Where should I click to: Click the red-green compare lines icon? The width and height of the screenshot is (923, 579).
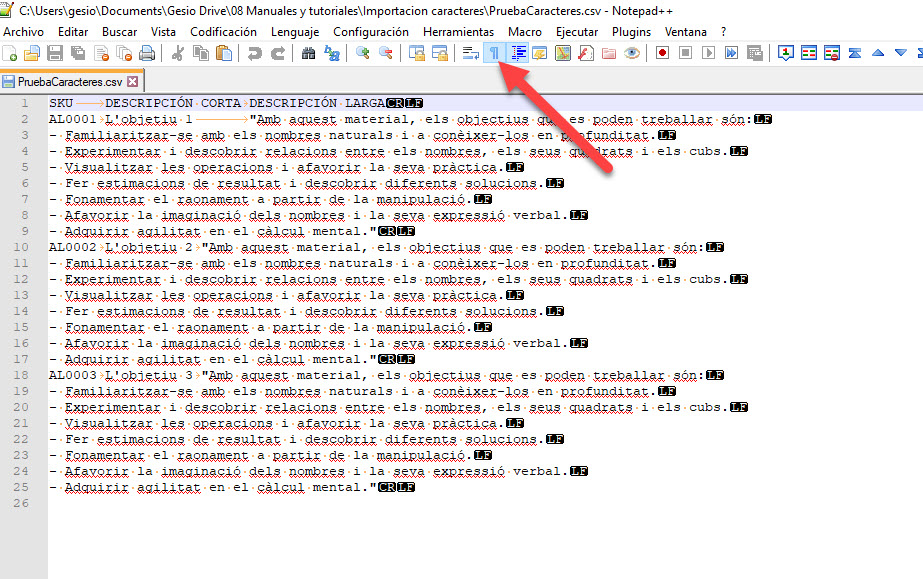[809, 54]
